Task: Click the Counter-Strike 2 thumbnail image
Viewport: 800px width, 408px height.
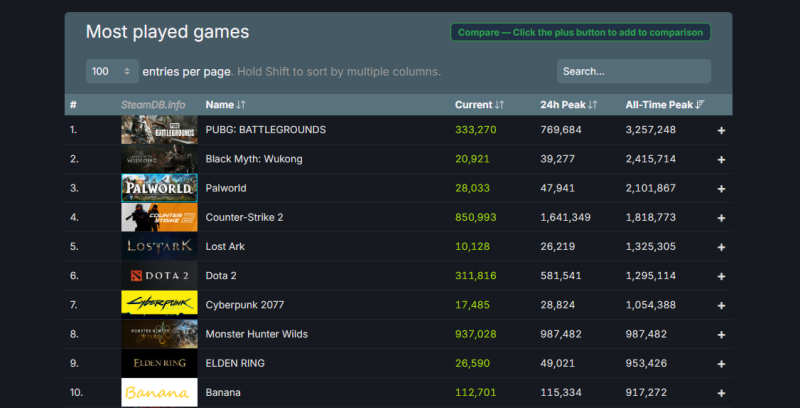Action: point(153,217)
